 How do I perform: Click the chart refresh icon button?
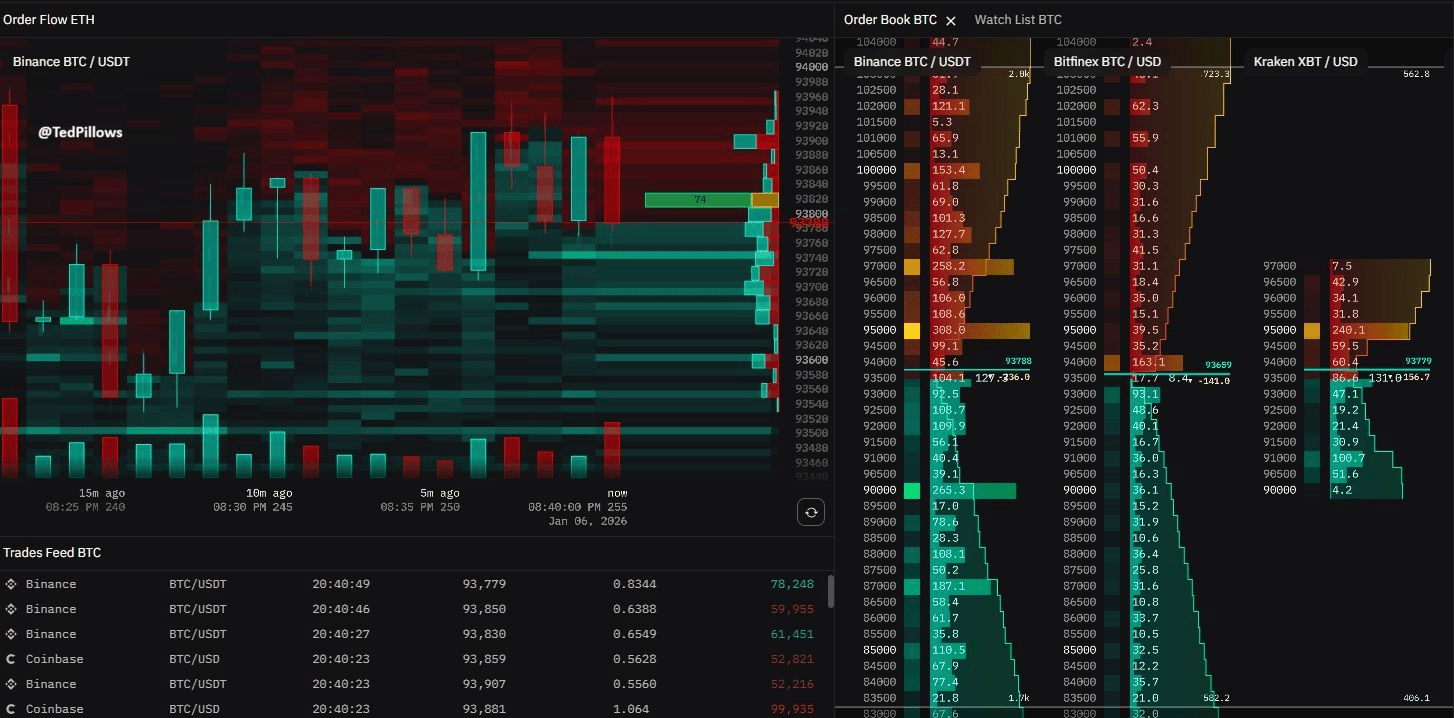(x=811, y=513)
